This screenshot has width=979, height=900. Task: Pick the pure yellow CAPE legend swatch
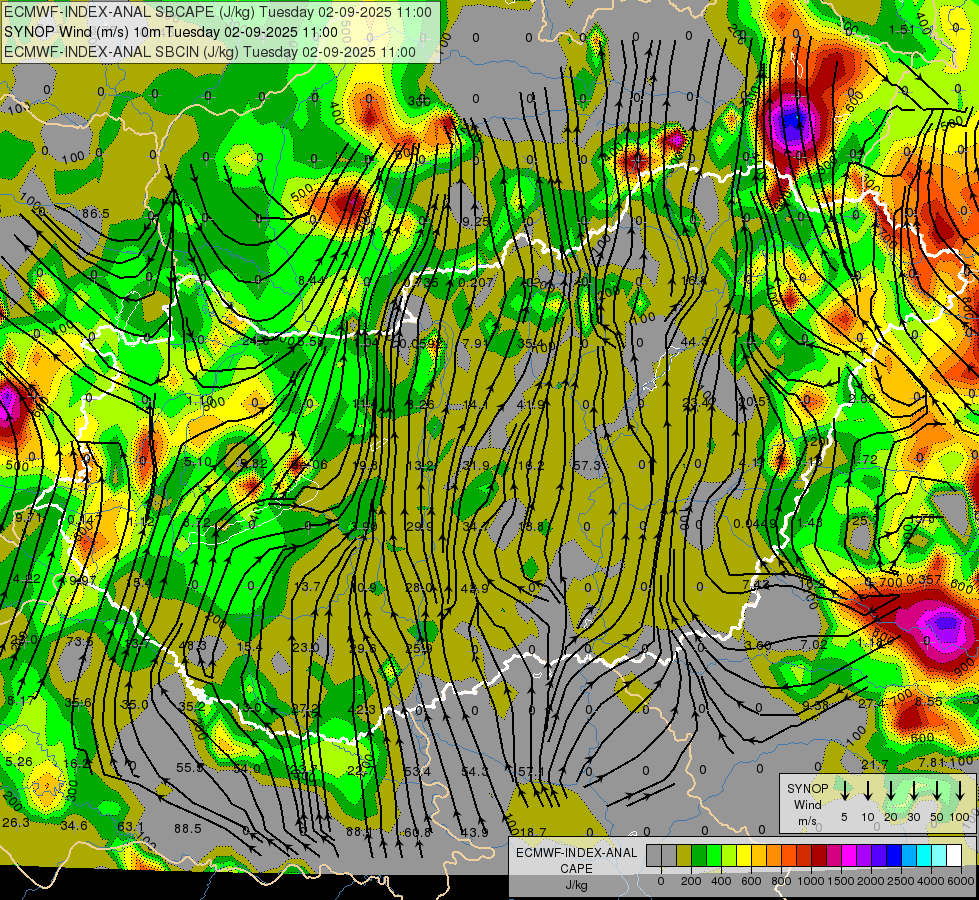click(744, 855)
